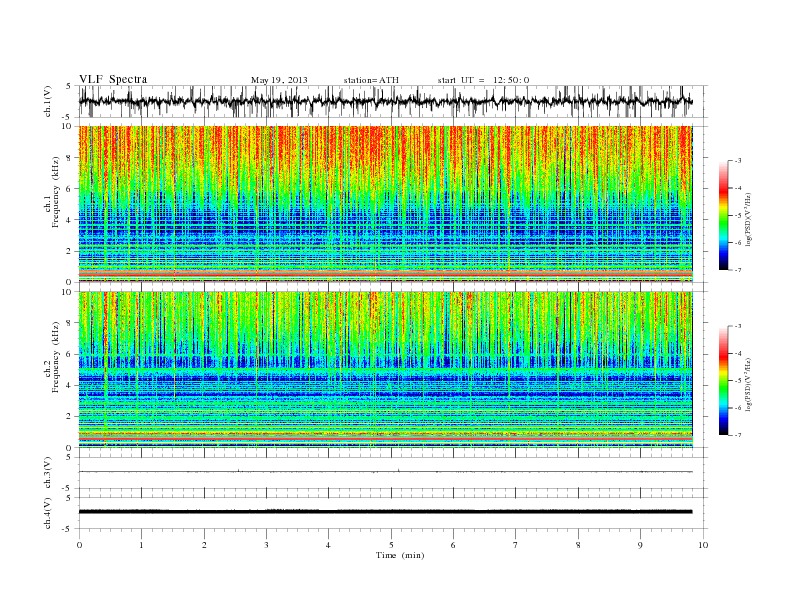Click the "-3" tick on ch.1 colorbar
Image resolution: width=792 pixels, height=612 pixels.
pos(738,161)
